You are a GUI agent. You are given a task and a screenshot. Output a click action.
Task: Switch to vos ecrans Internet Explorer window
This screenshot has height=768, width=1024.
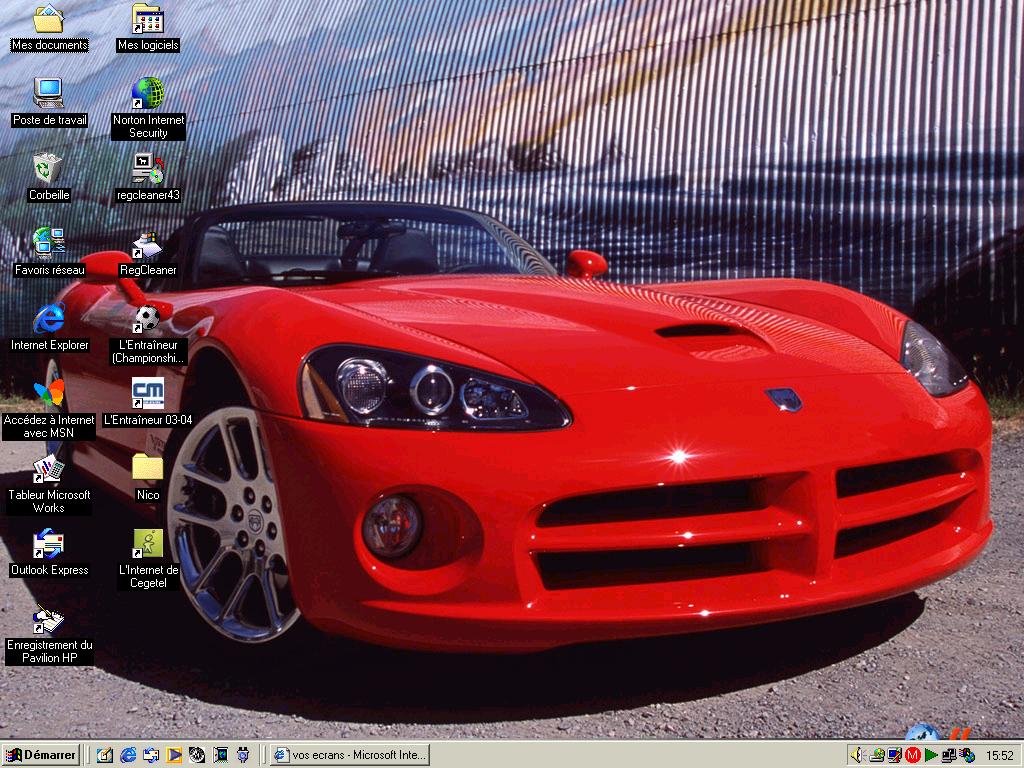pos(349,755)
